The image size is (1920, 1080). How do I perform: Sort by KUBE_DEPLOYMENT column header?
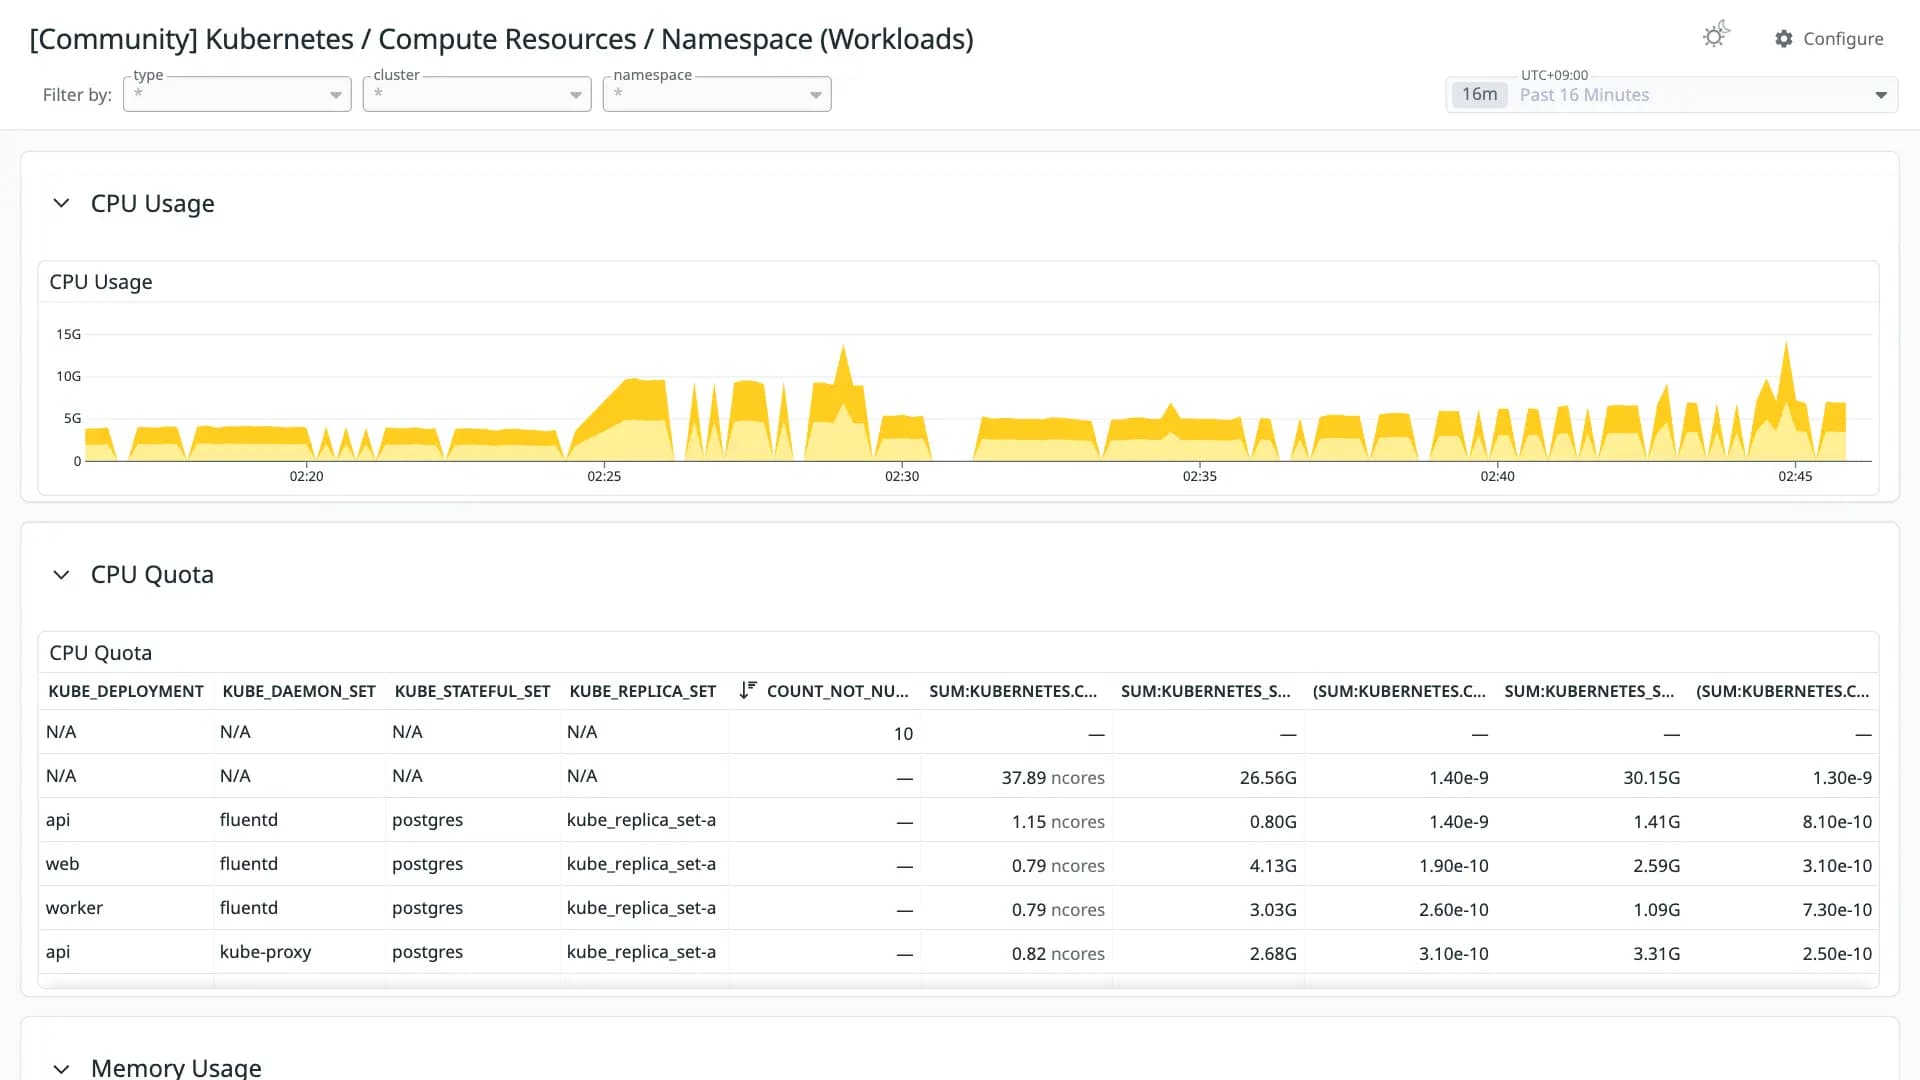tap(126, 691)
